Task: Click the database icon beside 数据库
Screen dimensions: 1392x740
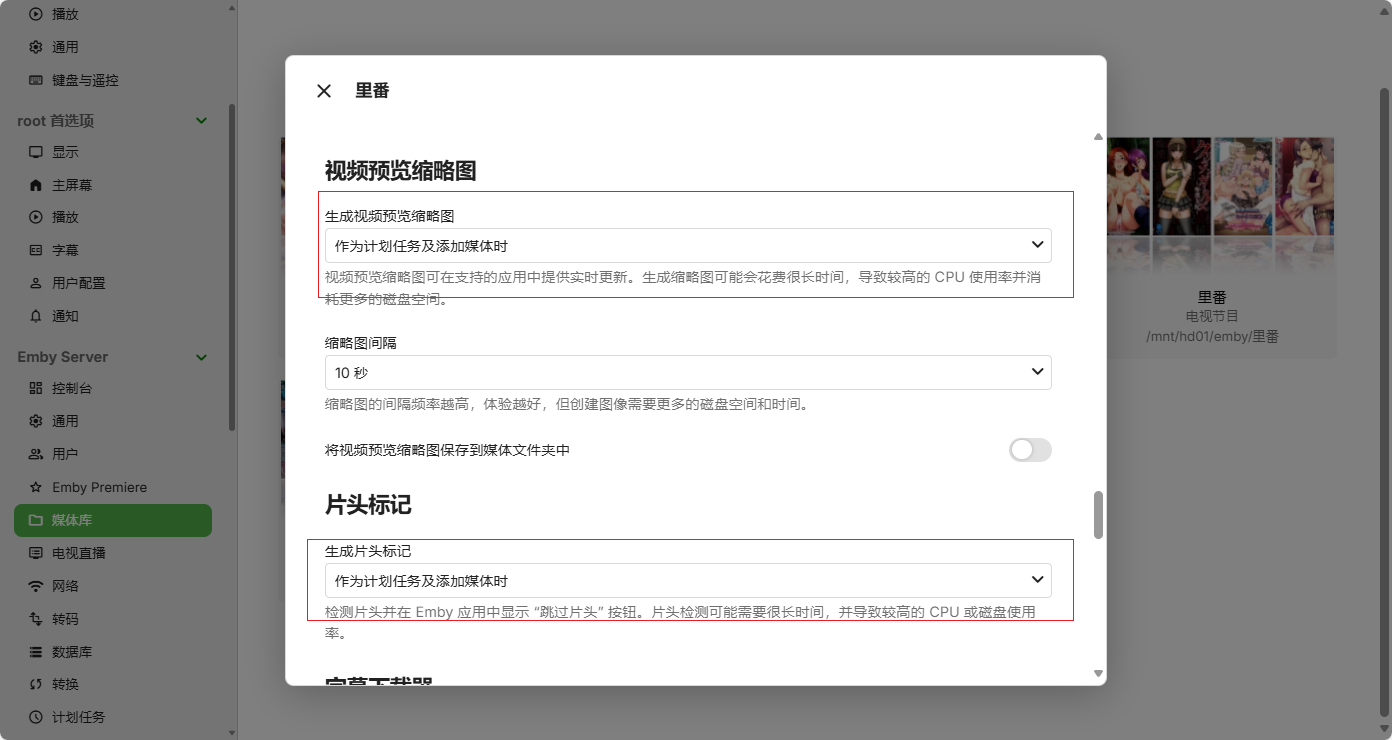Action: [x=36, y=652]
